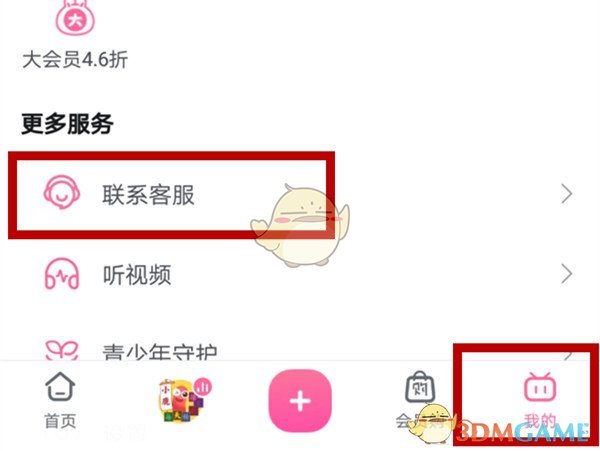Image resolution: width=600 pixels, height=451 pixels.
Task: Switch to the 首页 tab label
Action: (x=60, y=421)
